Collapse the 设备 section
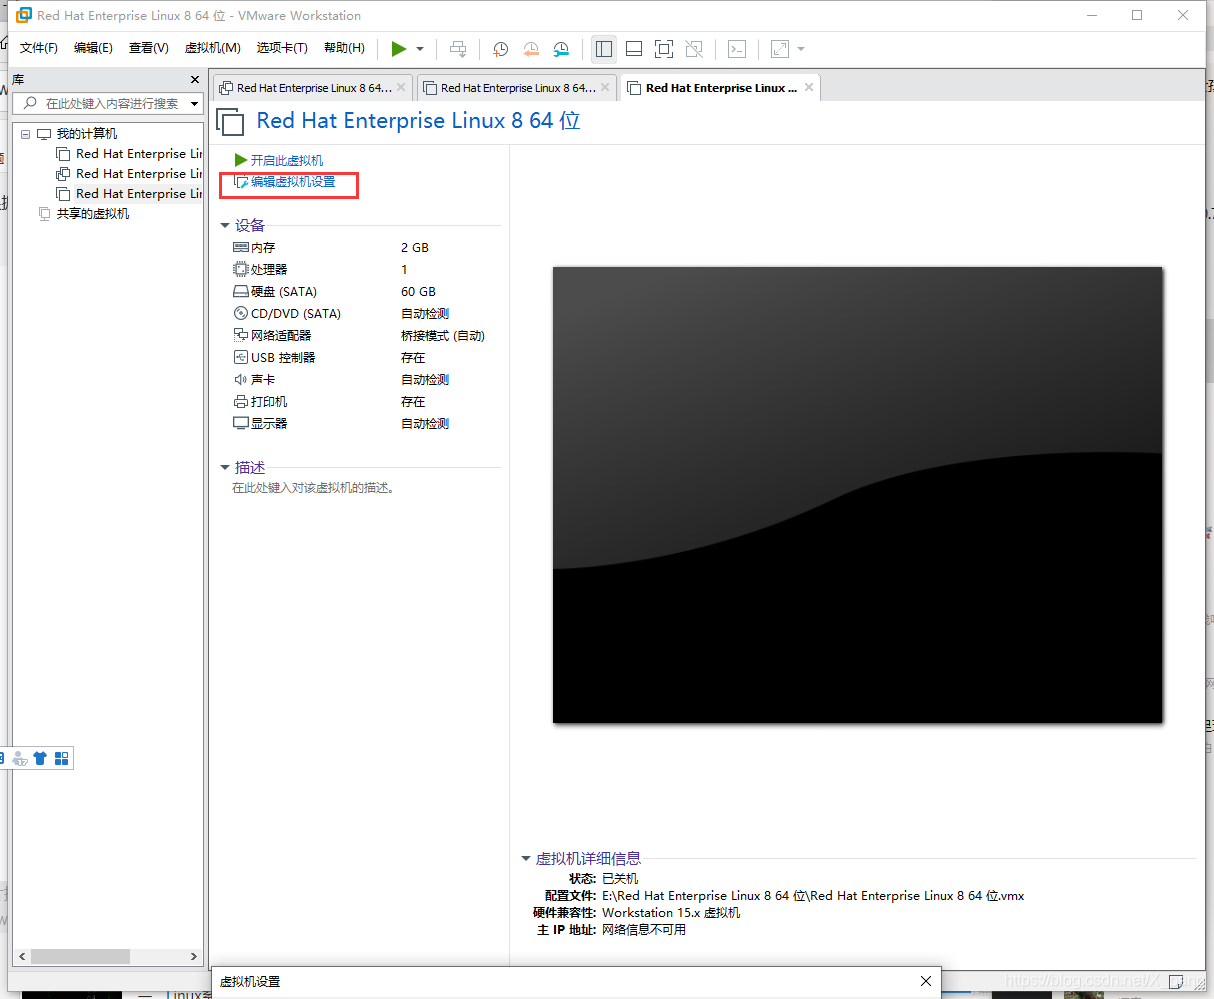Screen dimensions: 1214x999 point(225,226)
